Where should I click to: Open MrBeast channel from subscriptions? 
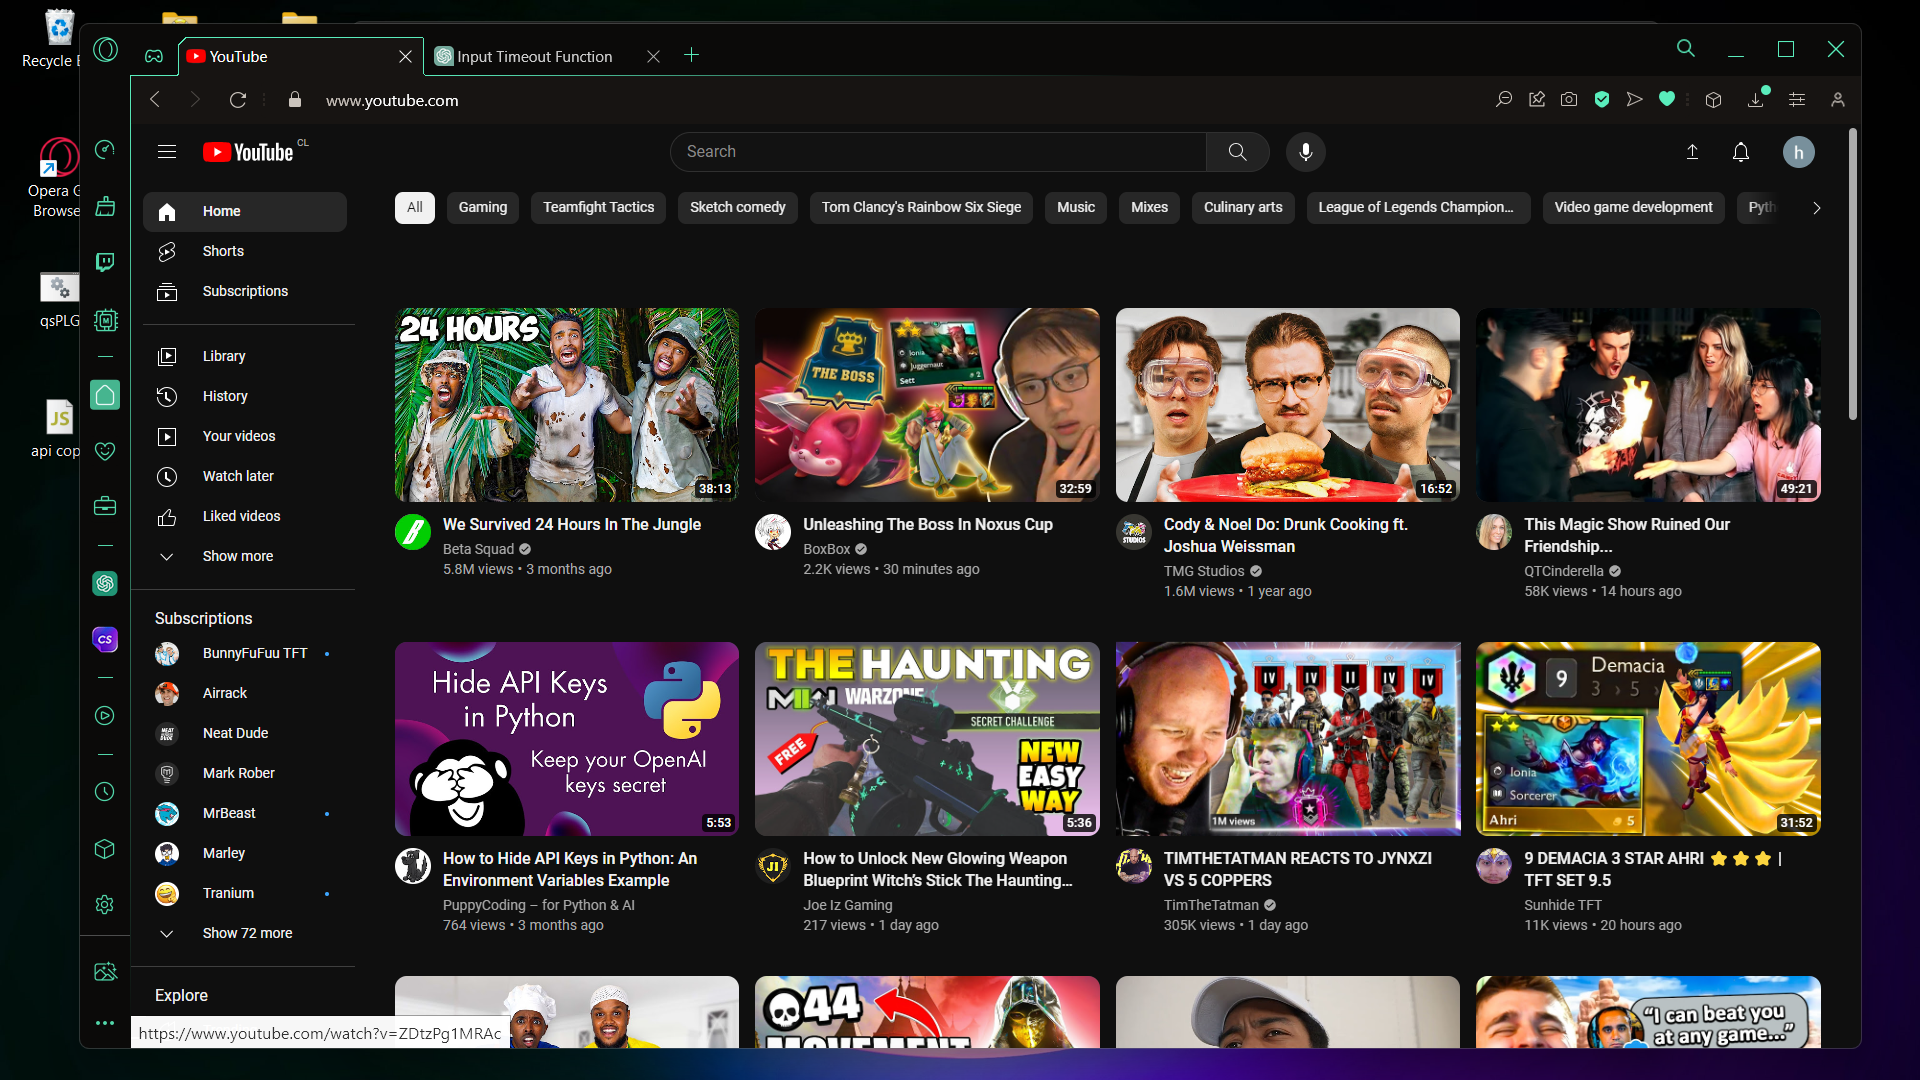pyautogui.click(x=229, y=813)
